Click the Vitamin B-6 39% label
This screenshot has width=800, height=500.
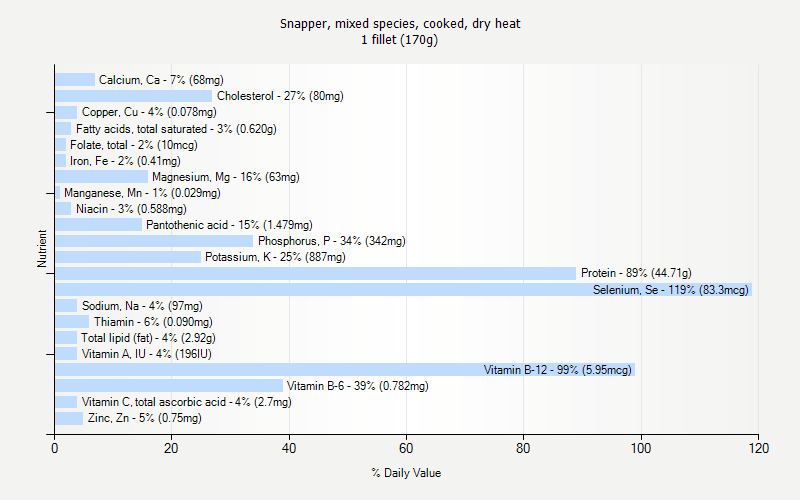click(358, 386)
